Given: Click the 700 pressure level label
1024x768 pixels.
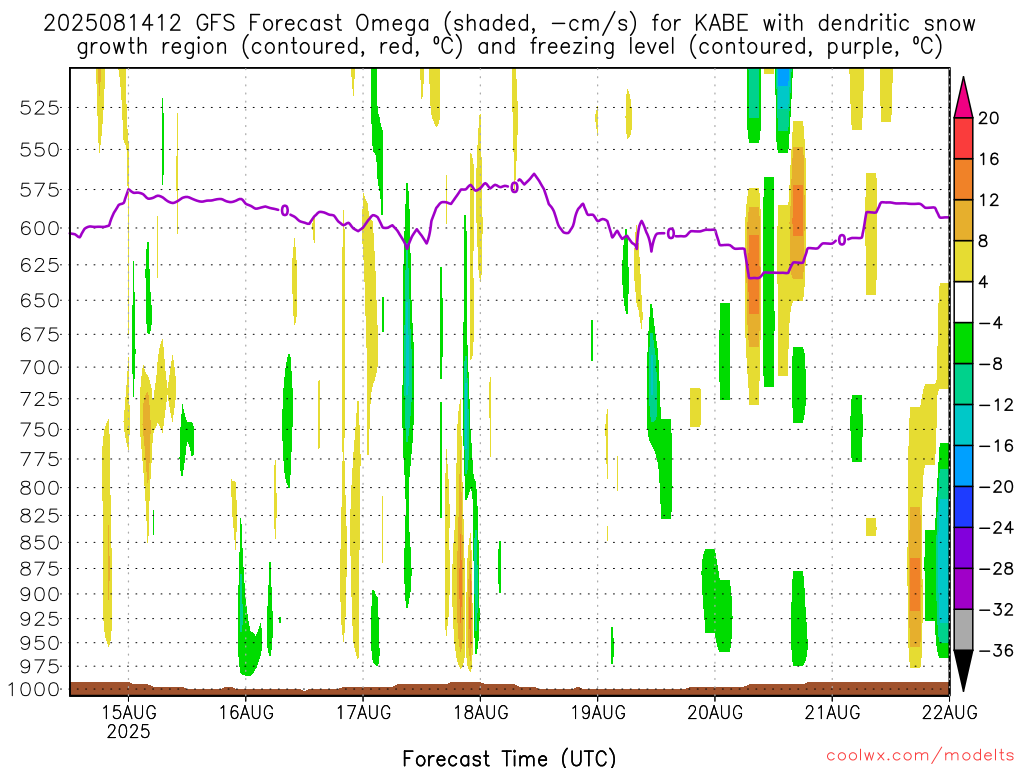Looking at the screenshot, I should 40,368.
